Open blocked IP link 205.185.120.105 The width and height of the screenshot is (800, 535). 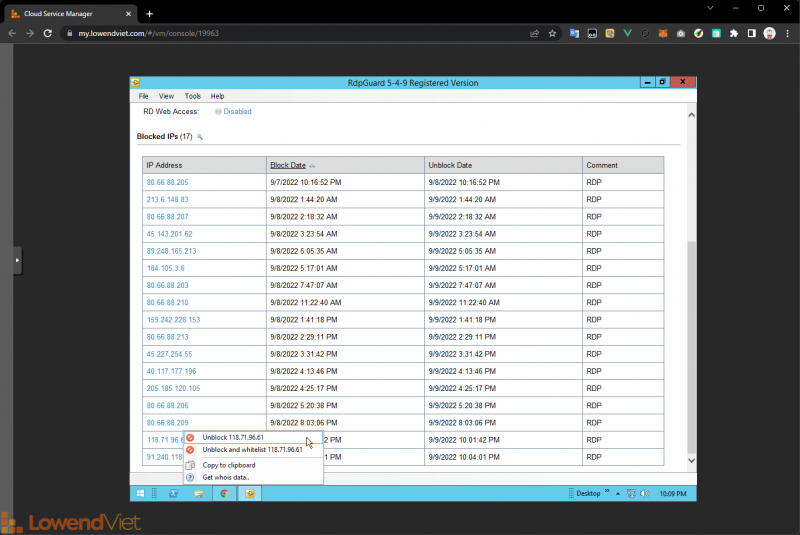(173, 389)
